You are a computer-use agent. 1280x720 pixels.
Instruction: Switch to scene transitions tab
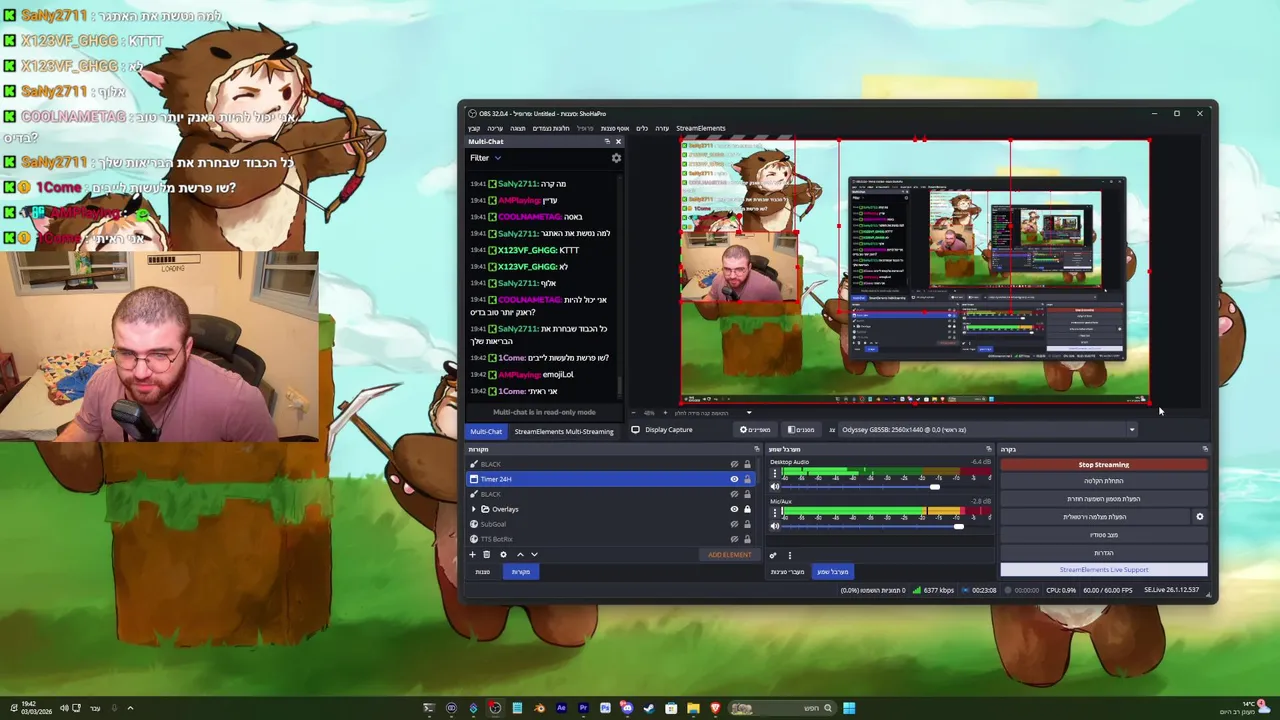point(787,572)
